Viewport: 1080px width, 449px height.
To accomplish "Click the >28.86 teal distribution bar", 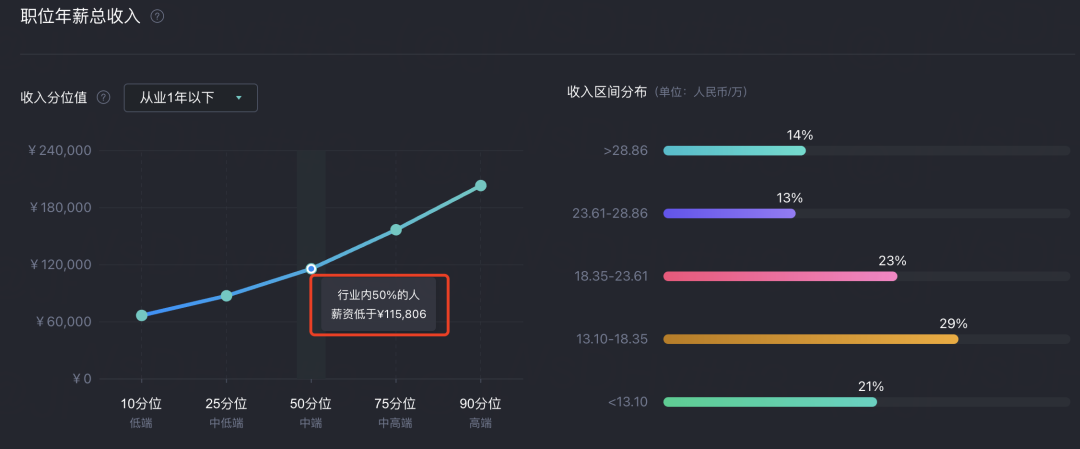I will pyautogui.click(x=734, y=150).
